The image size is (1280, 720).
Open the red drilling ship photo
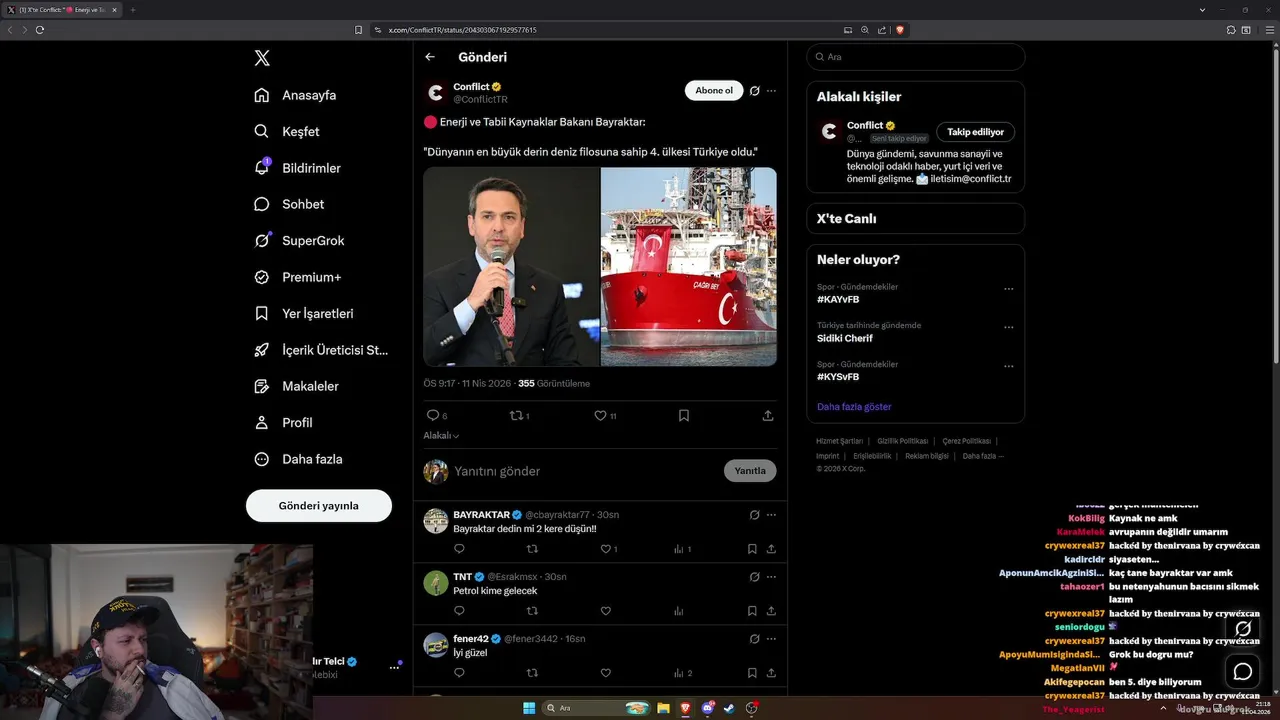point(689,267)
